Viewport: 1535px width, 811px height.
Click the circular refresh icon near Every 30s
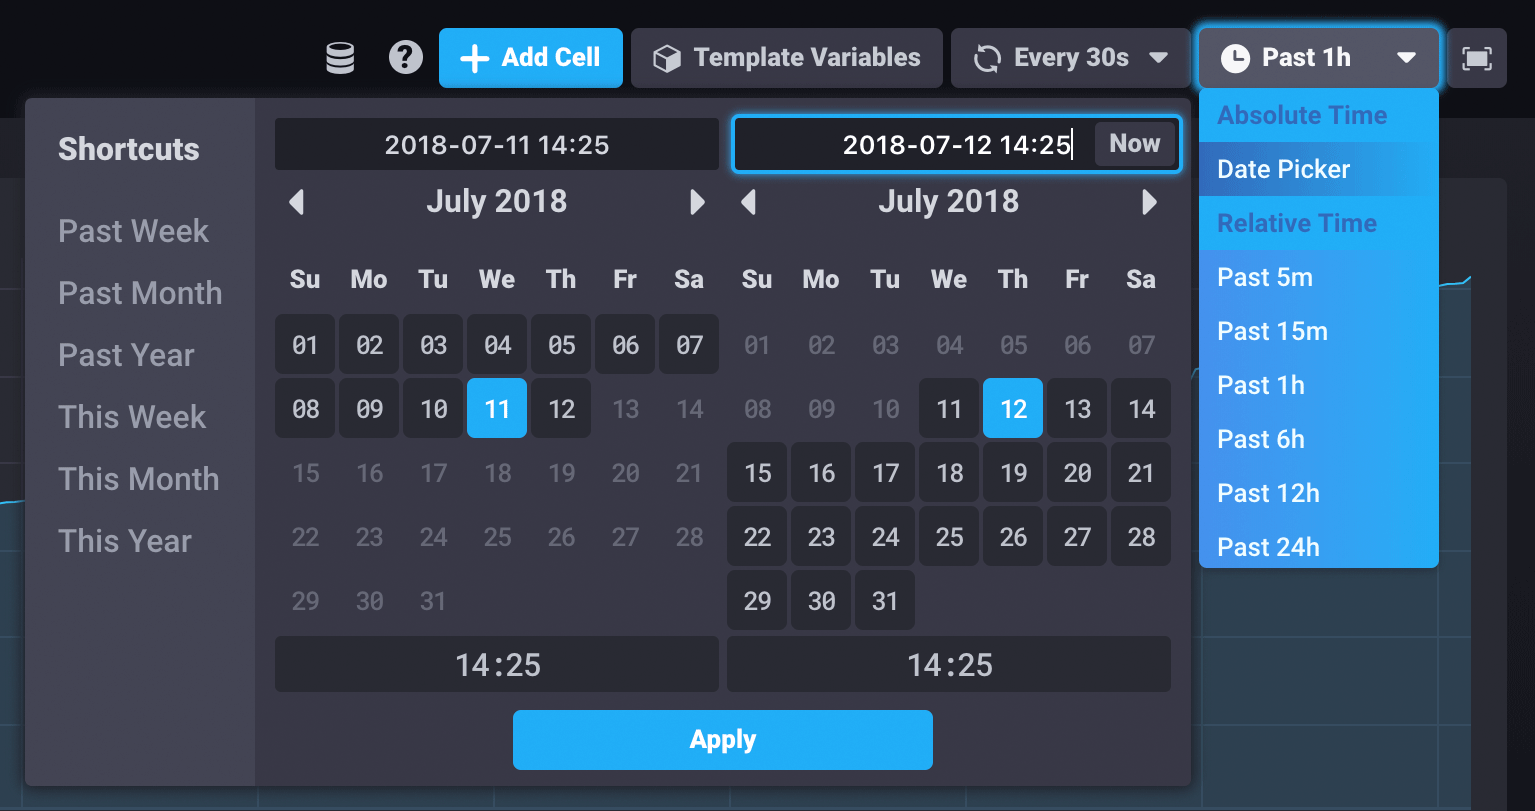(986, 57)
